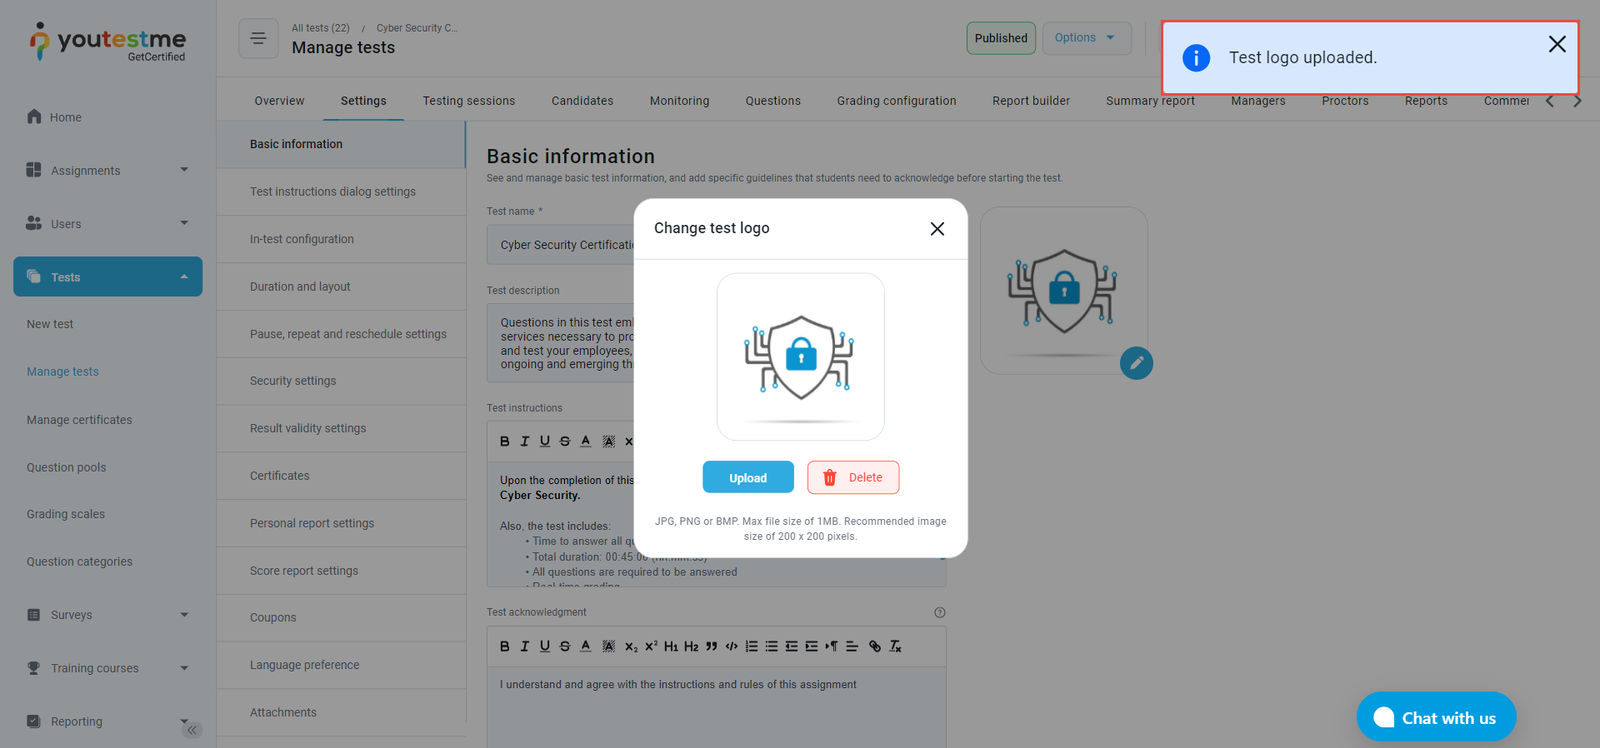Close the Change test logo dialog
The image size is (1600, 748).
pos(937,229)
